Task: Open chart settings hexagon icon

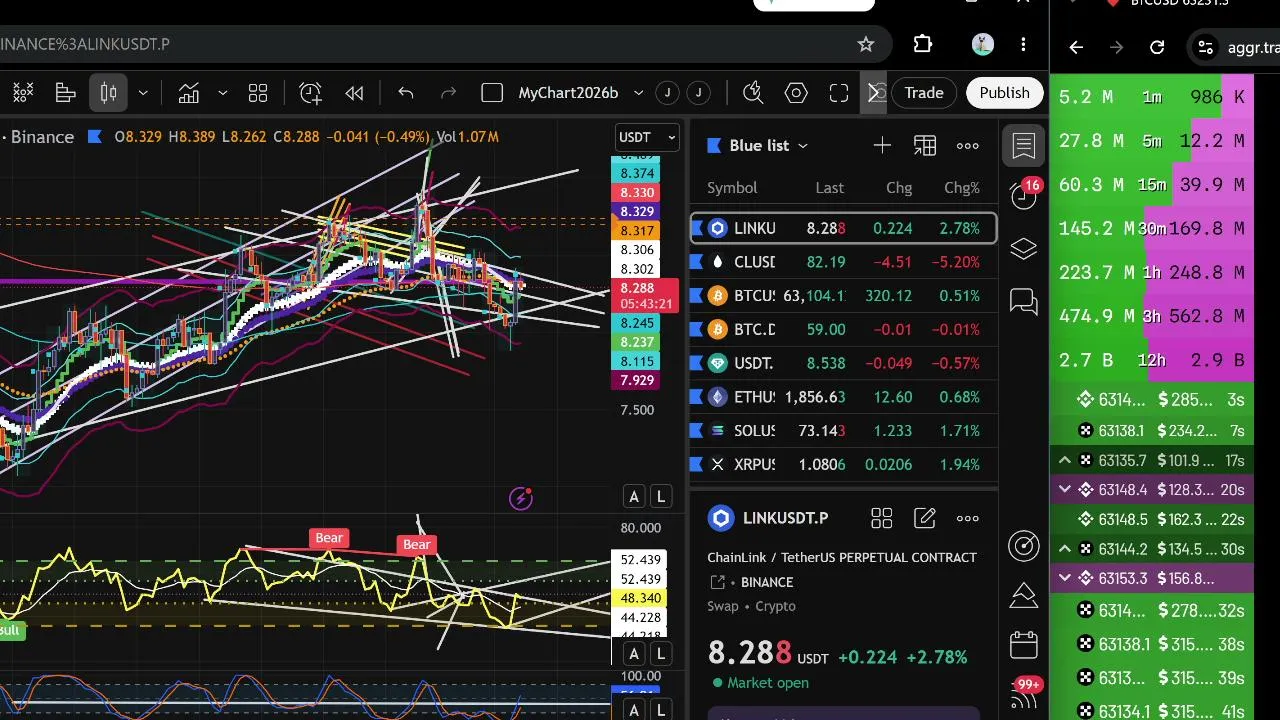Action: point(796,93)
